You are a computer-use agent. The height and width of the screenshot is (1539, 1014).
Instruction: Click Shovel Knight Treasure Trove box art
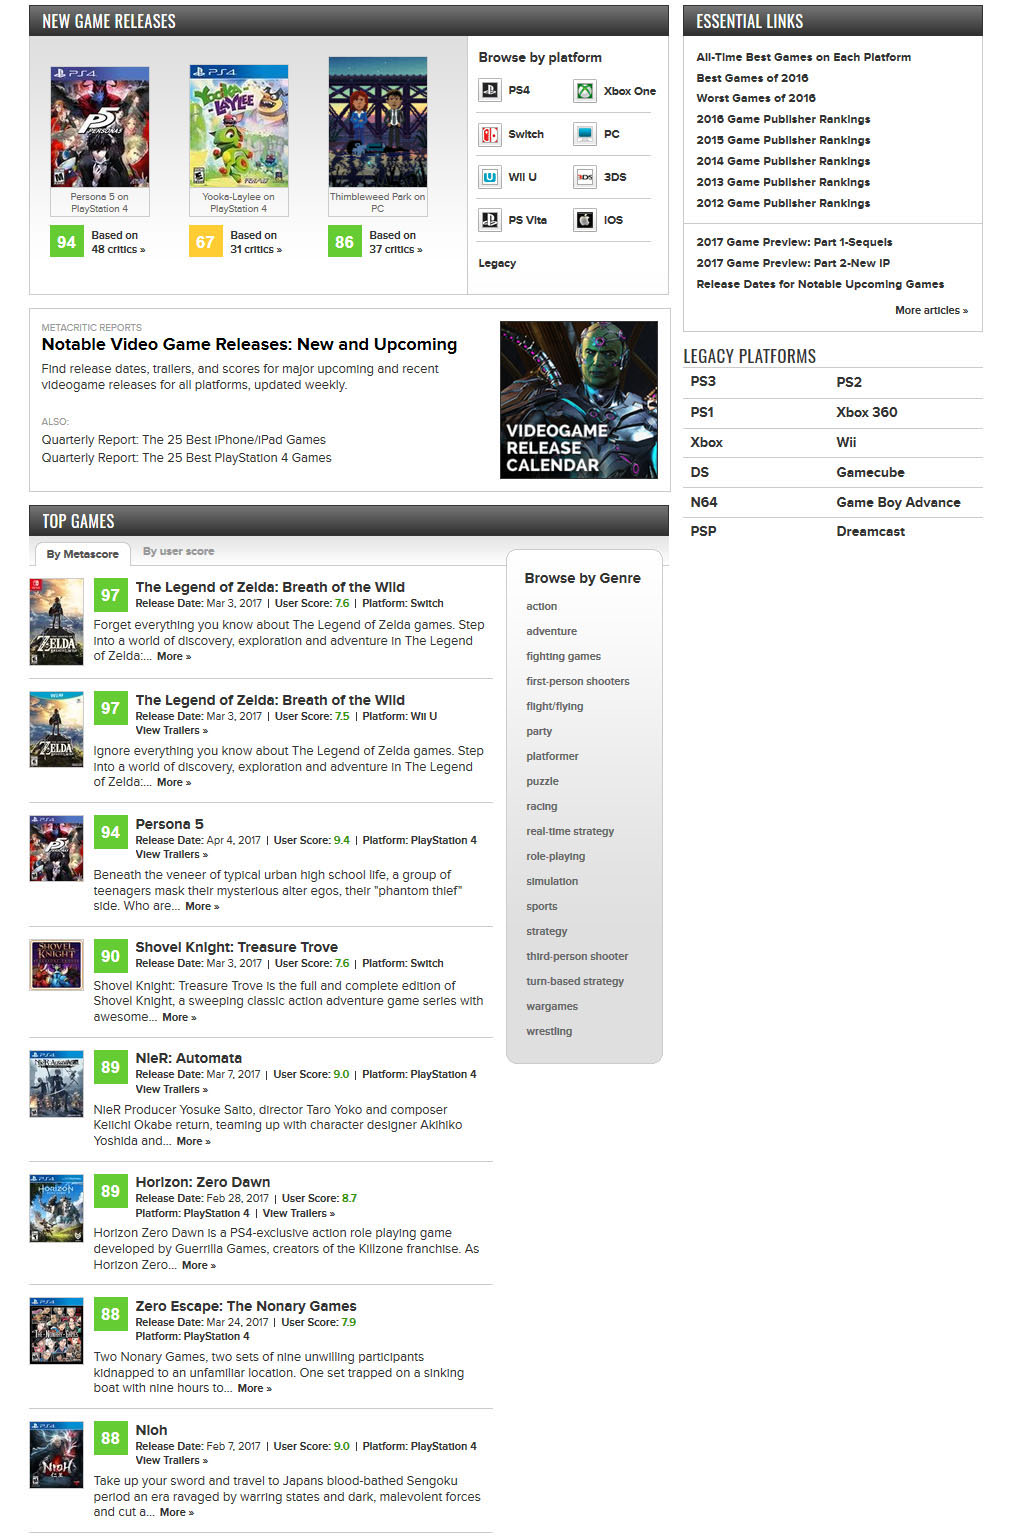[x=57, y=965]
